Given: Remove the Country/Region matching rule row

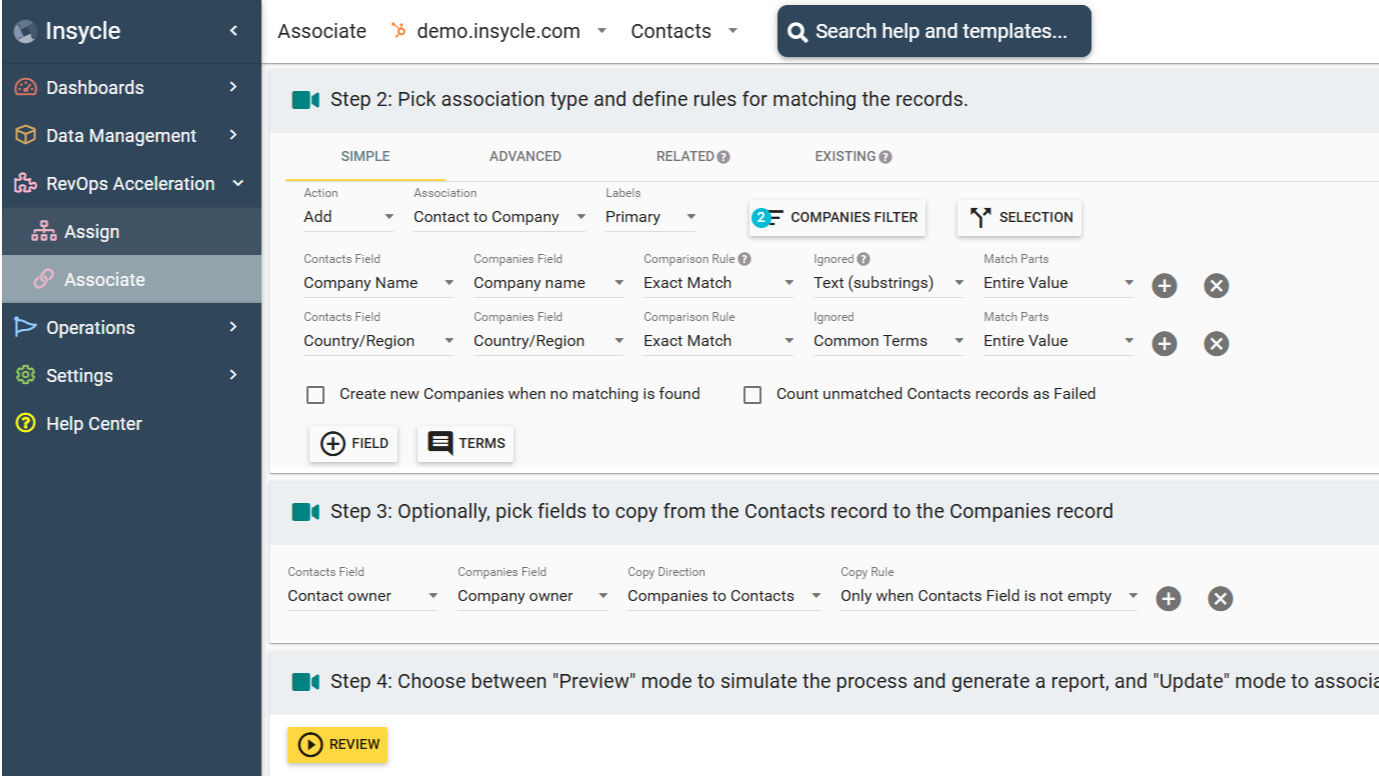Looking at the screenshot, I should 1216,344.
